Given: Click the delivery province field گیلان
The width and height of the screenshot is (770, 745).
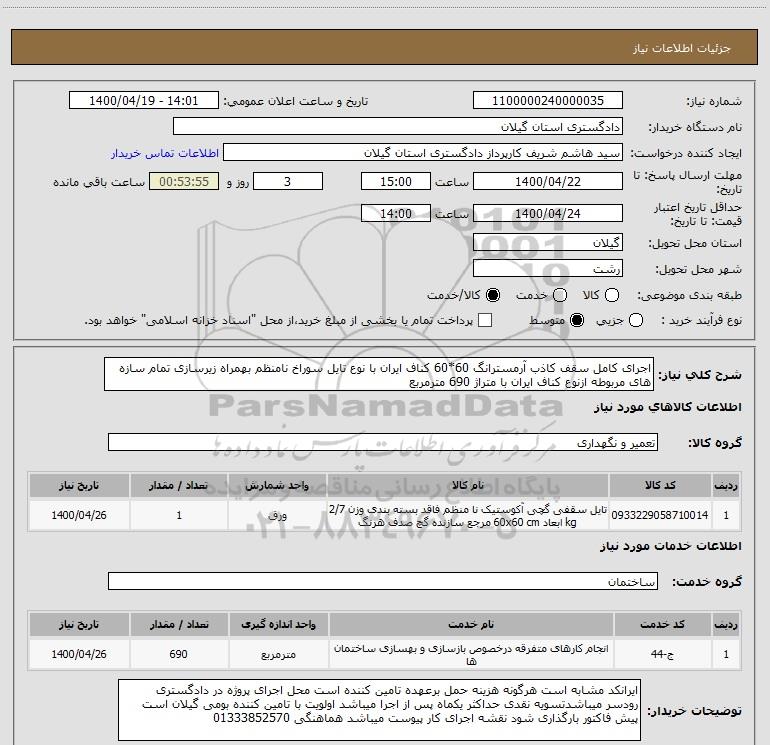Looking at the screenshot, I should tap(548, 243).
